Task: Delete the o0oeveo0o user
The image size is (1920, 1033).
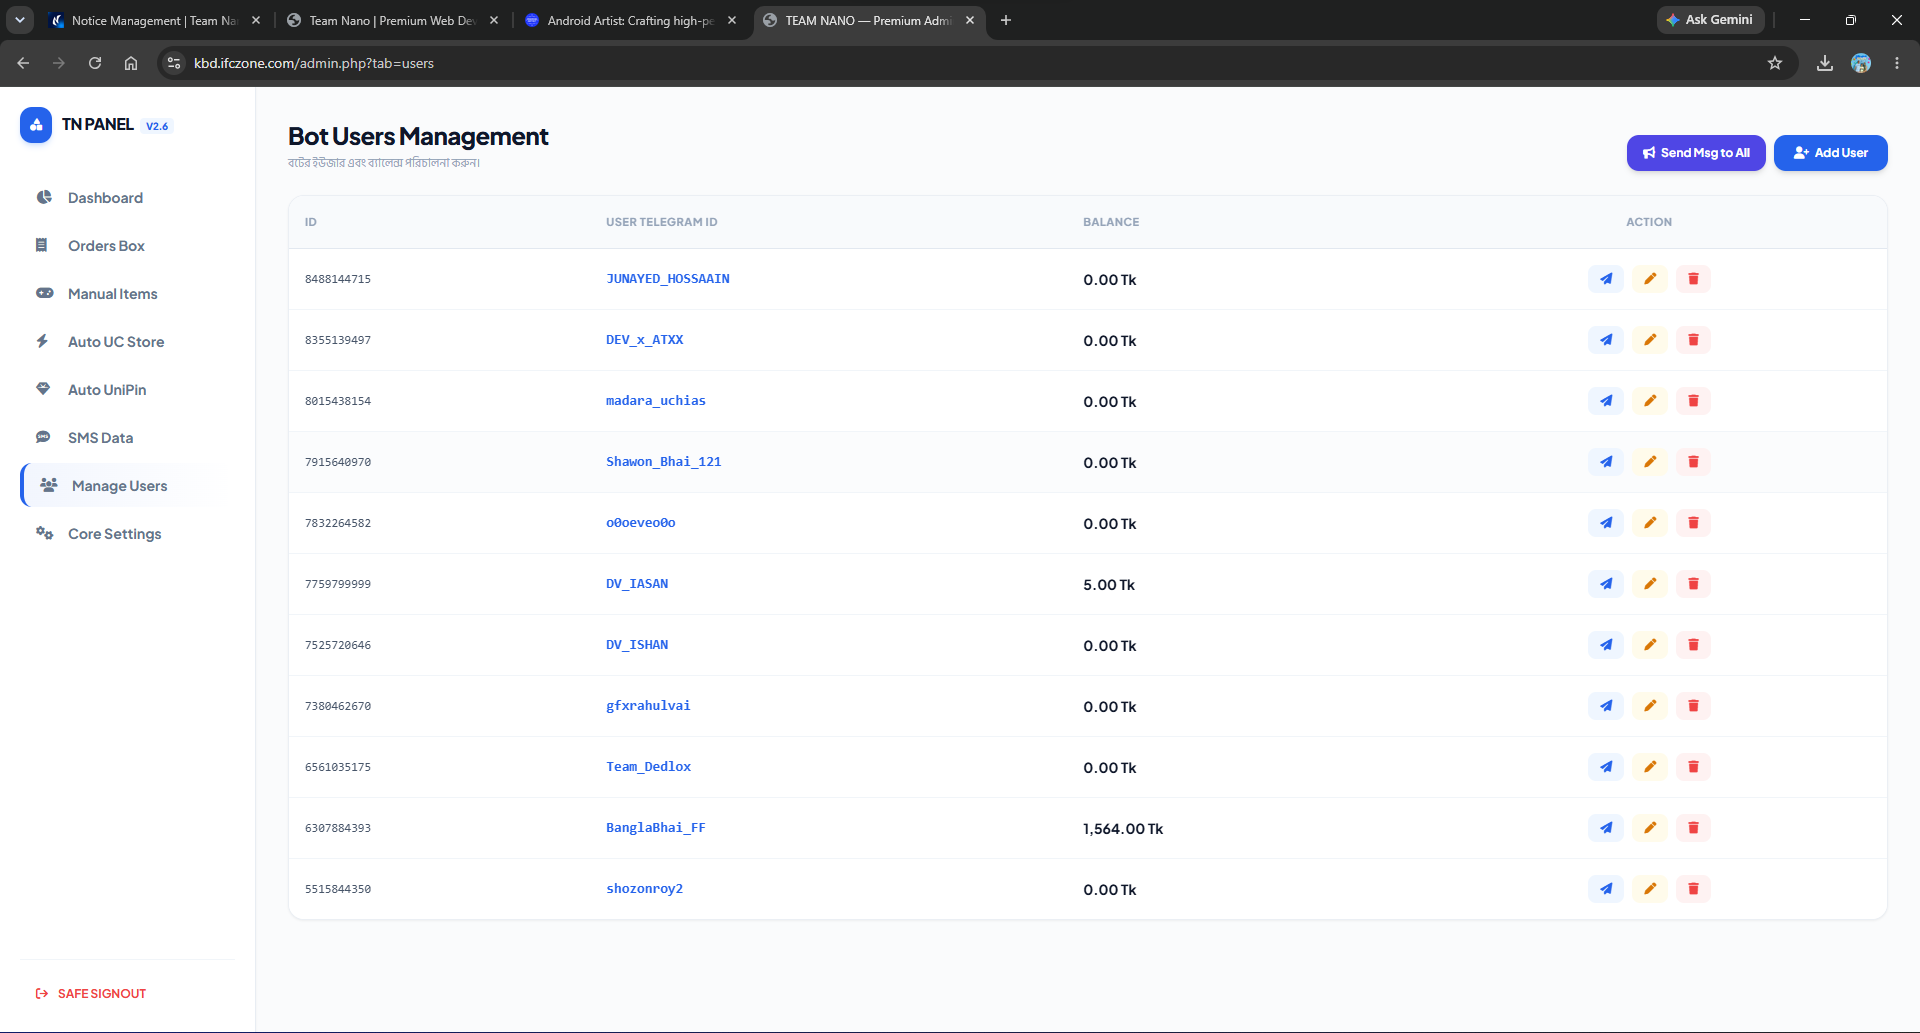Action: [1693, 523]
